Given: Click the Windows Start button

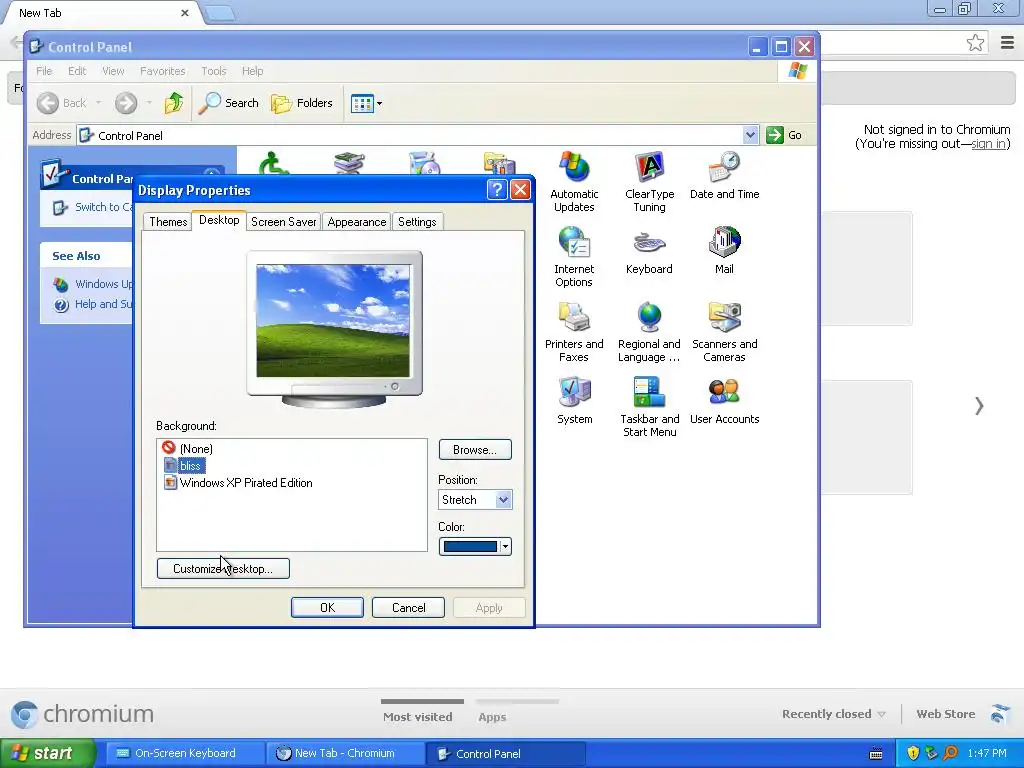Looking at the screenshot, I should point(47,753).
